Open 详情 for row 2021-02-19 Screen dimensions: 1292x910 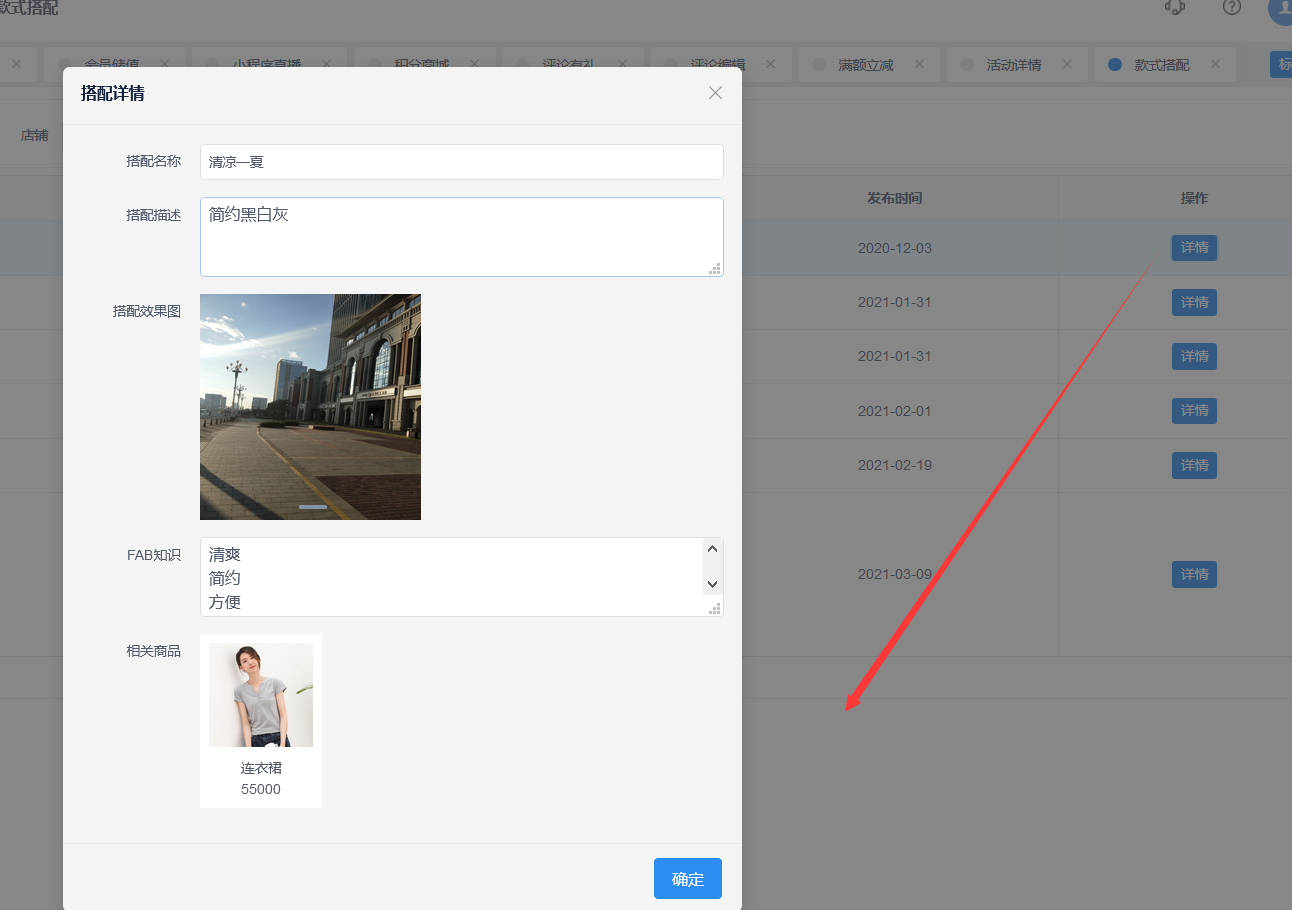[x=1194, y=465]
